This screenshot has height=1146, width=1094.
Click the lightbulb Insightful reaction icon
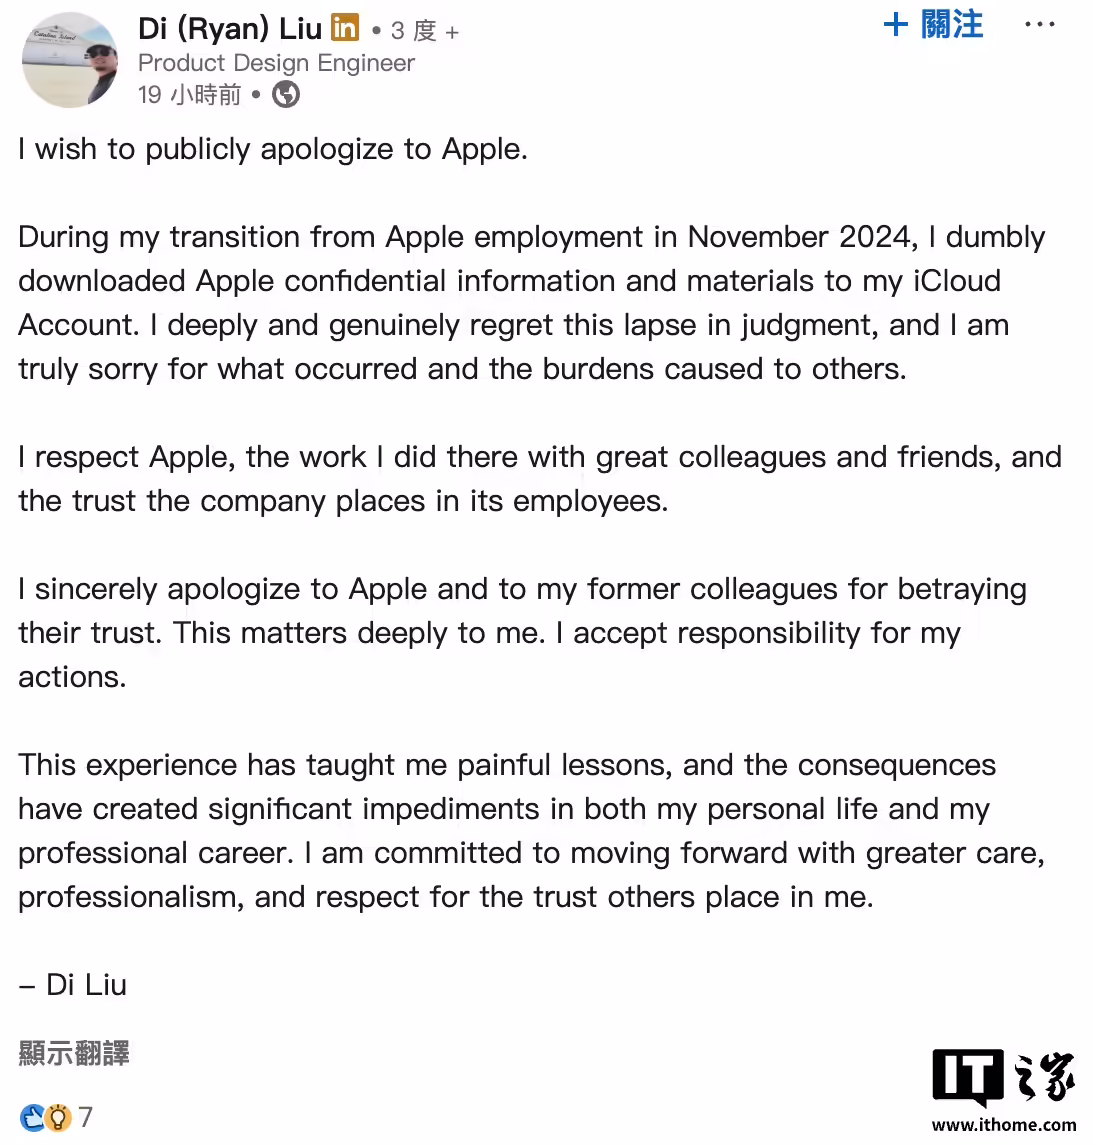(x=59, y=1117)
